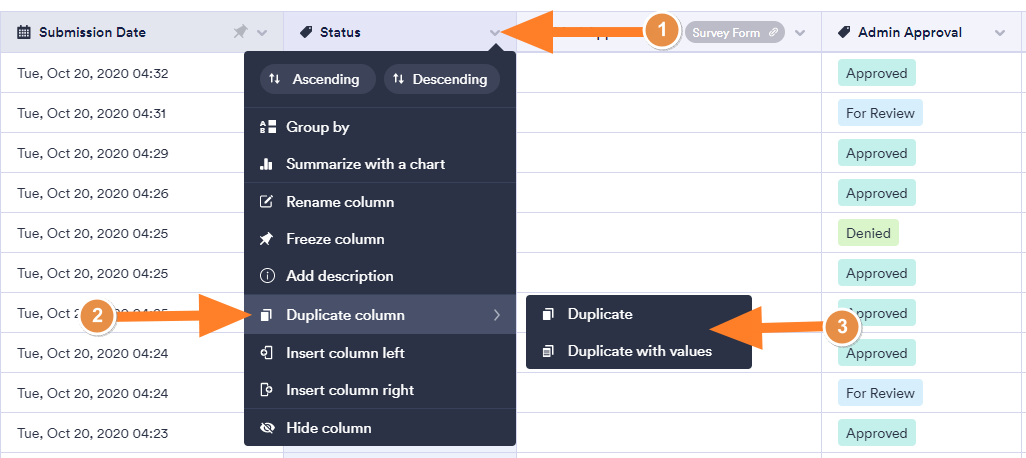The height and width of the screenshot is (458, 1026).
Task: Click the bar chart Summarize icon
Action: click(x=267, y=164)
